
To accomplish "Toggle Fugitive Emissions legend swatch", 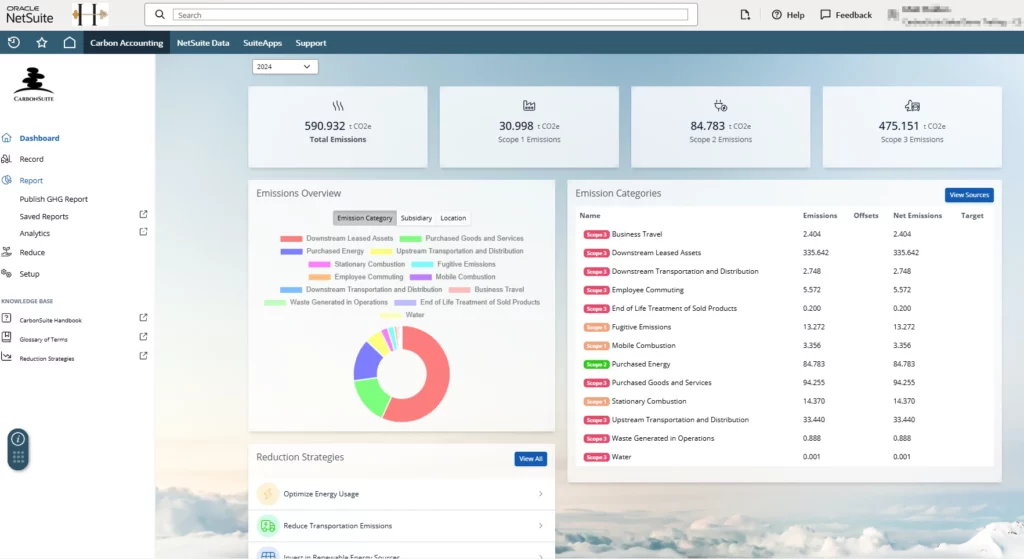I will pyautogui.click(x=422, y=264).
